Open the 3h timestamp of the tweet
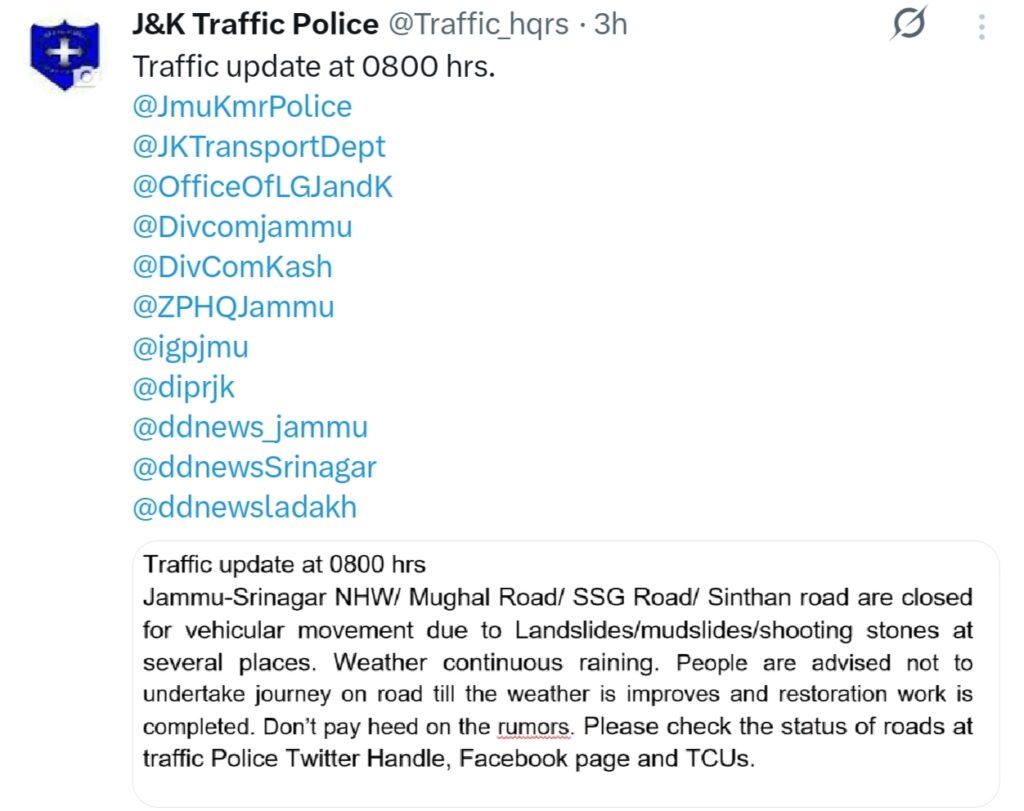The width and height of the screenshot is (1024, 811). [611, 24]
